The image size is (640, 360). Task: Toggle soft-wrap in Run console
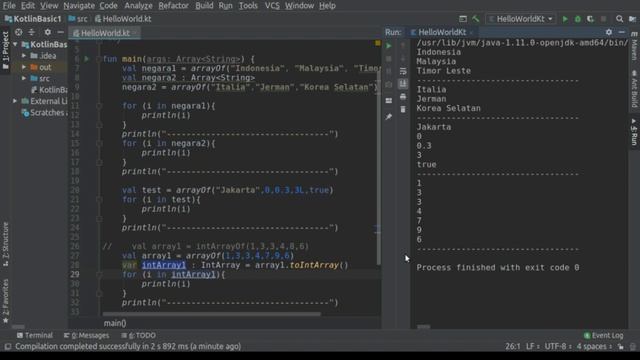(x=403, y=71)
